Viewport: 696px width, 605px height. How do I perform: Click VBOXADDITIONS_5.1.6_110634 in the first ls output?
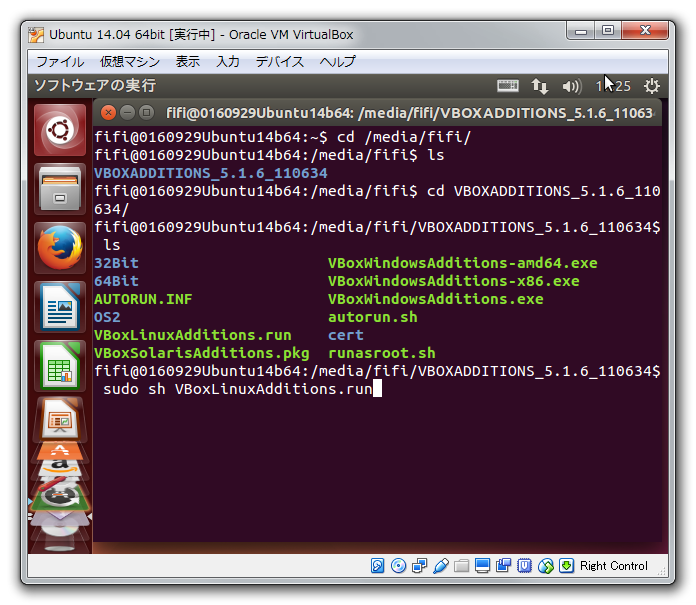(211, 173)
